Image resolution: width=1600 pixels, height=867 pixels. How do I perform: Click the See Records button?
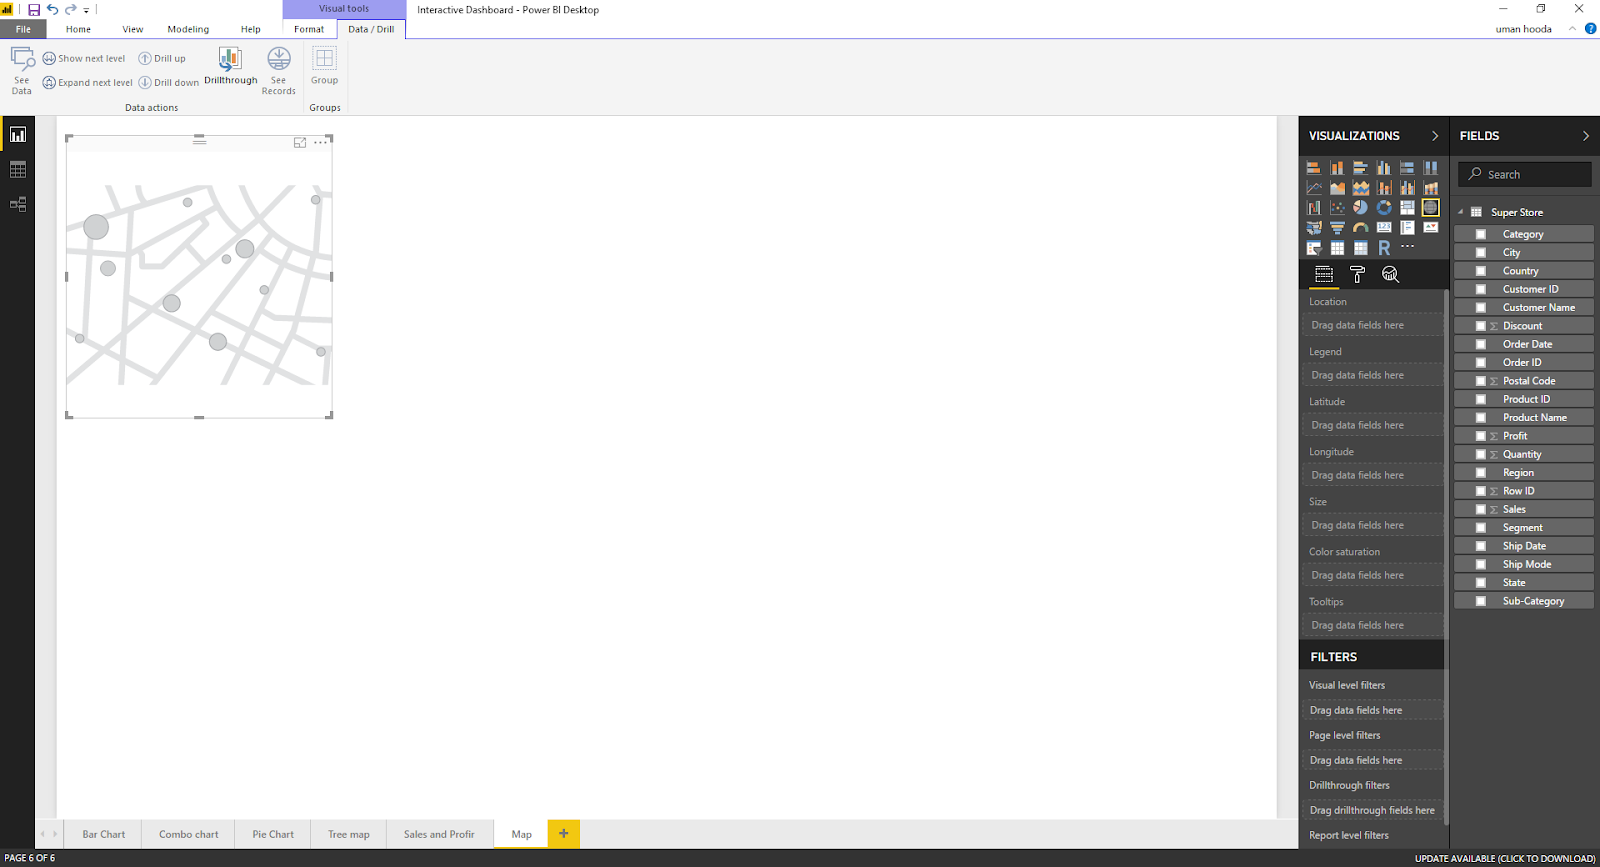(x=279, y=70)
